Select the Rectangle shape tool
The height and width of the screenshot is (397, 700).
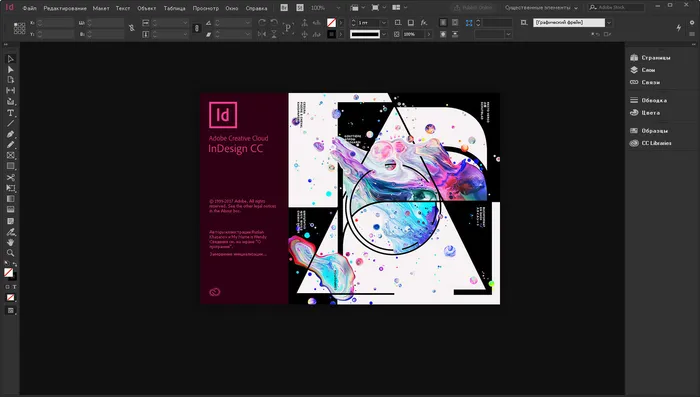pos(10,166)
